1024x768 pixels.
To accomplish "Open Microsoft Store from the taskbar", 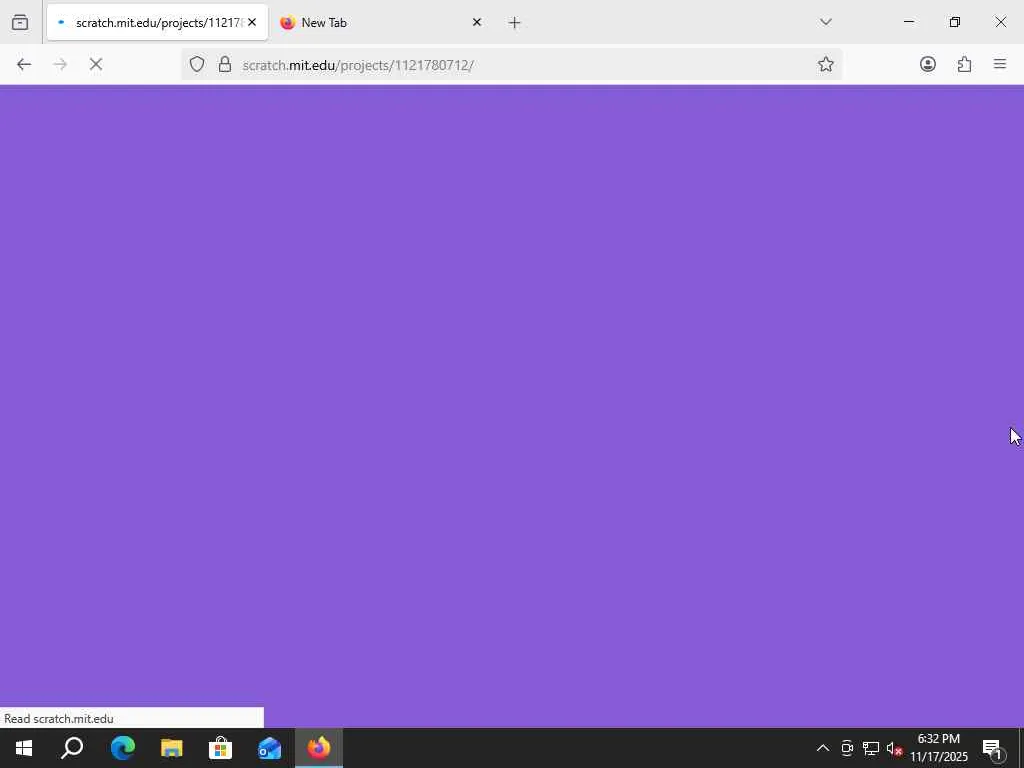I will (x=220, y=748).
